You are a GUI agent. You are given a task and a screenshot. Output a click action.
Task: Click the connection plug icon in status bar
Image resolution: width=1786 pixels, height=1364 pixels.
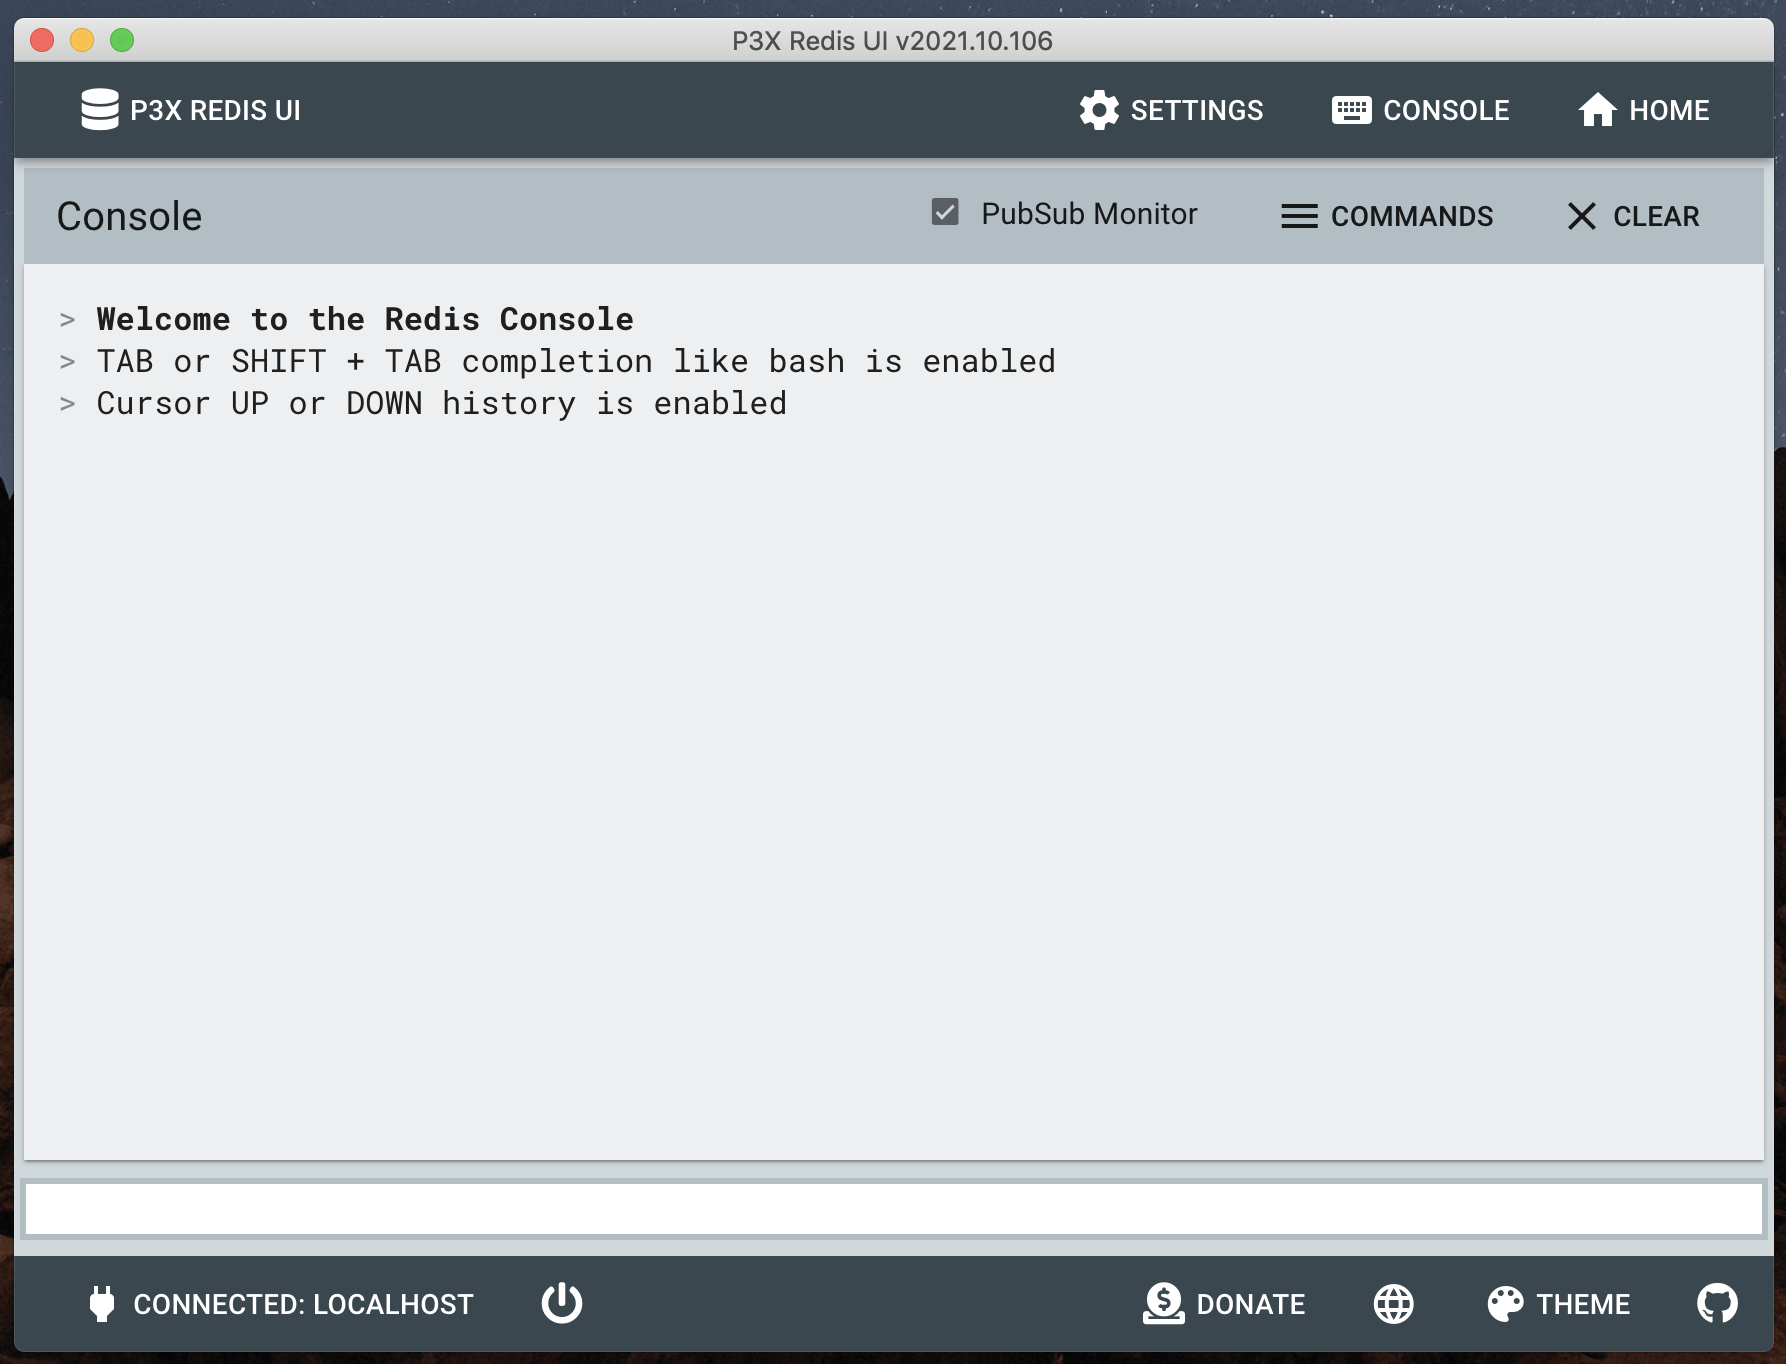pos(101,1303)
